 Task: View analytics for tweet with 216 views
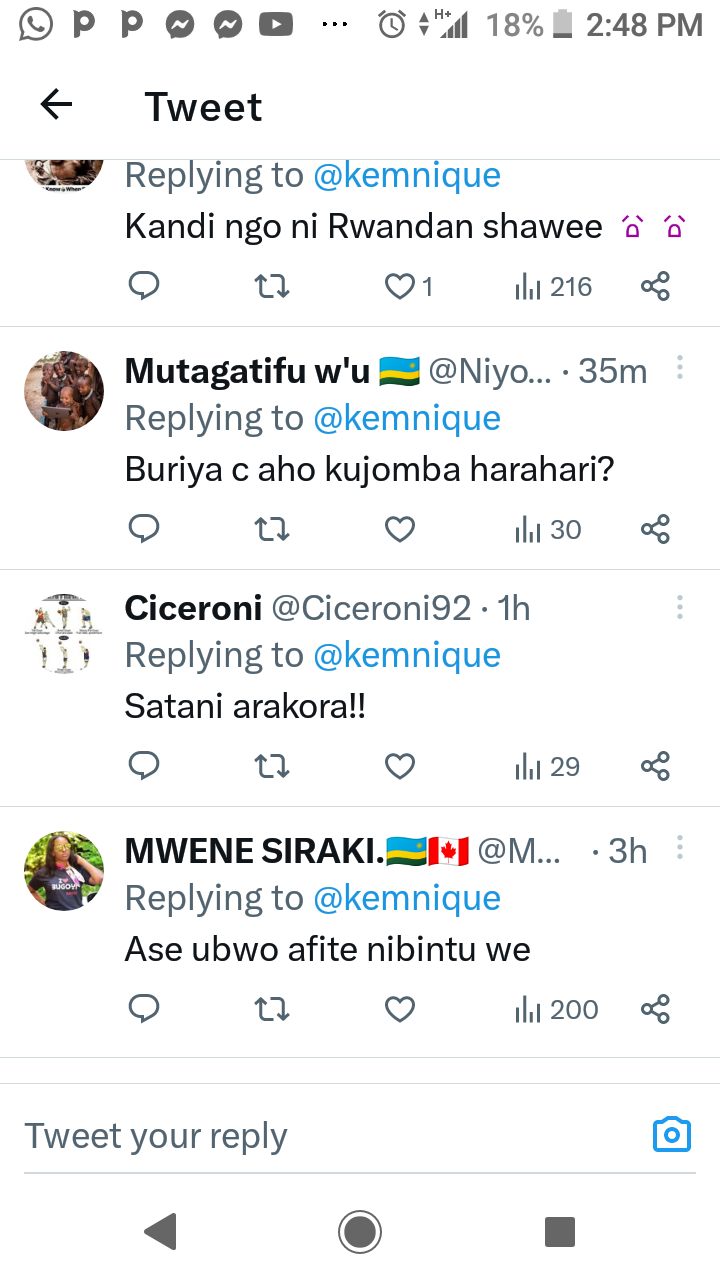point(554,287)
